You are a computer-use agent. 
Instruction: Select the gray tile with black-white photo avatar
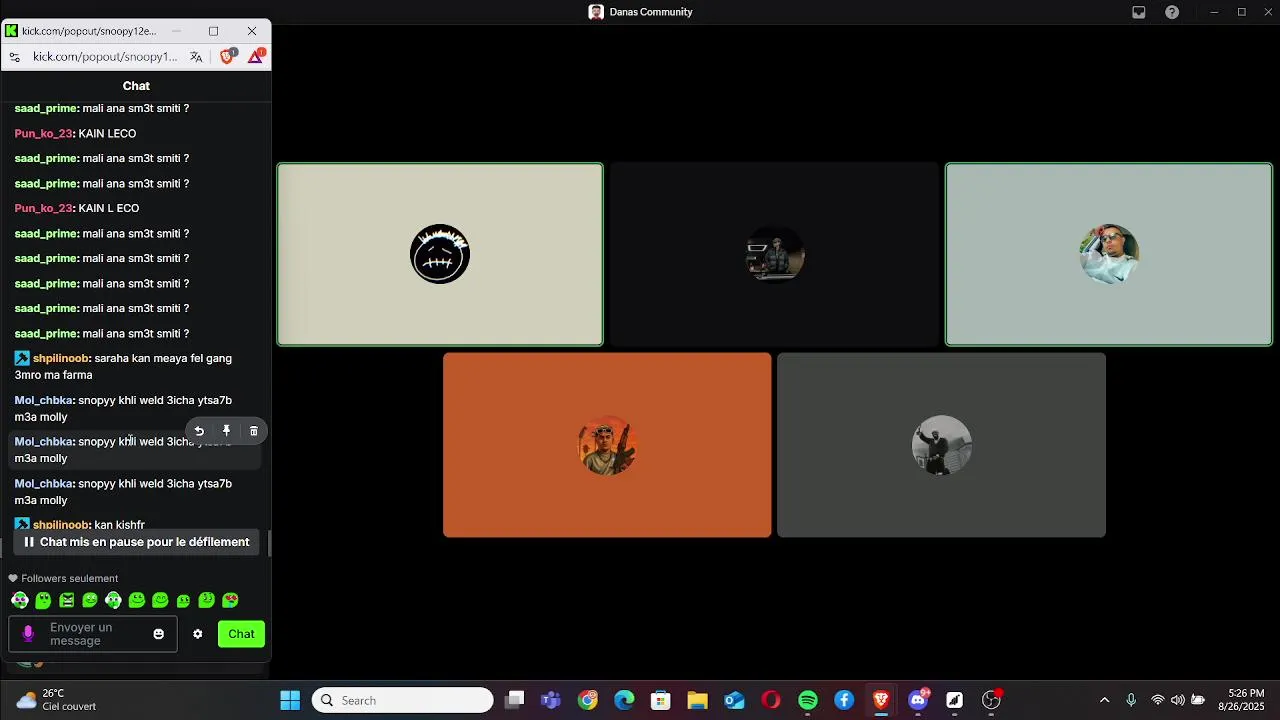pos(941,445)
